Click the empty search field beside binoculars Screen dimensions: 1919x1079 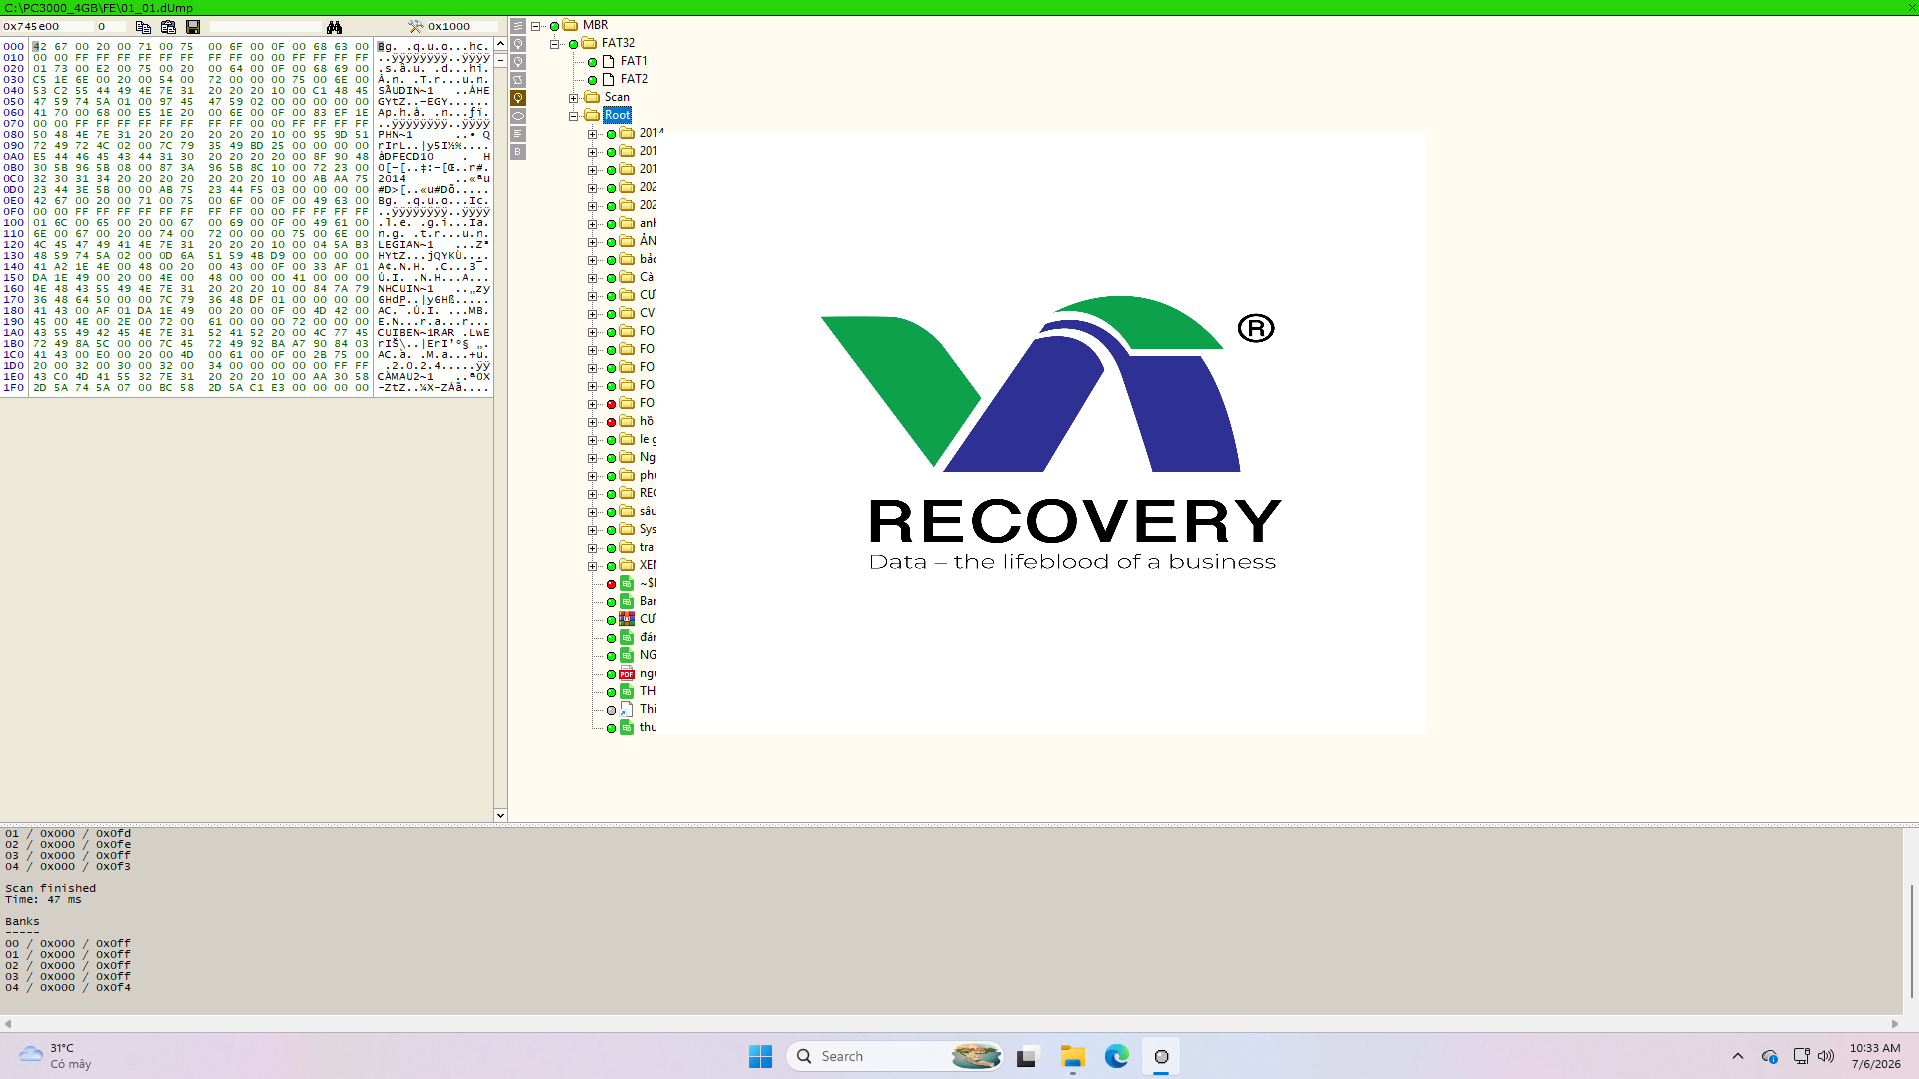(264, 27)
